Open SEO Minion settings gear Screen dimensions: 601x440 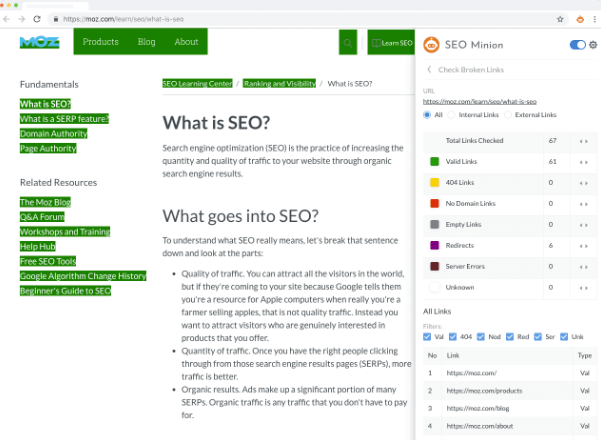593,45
